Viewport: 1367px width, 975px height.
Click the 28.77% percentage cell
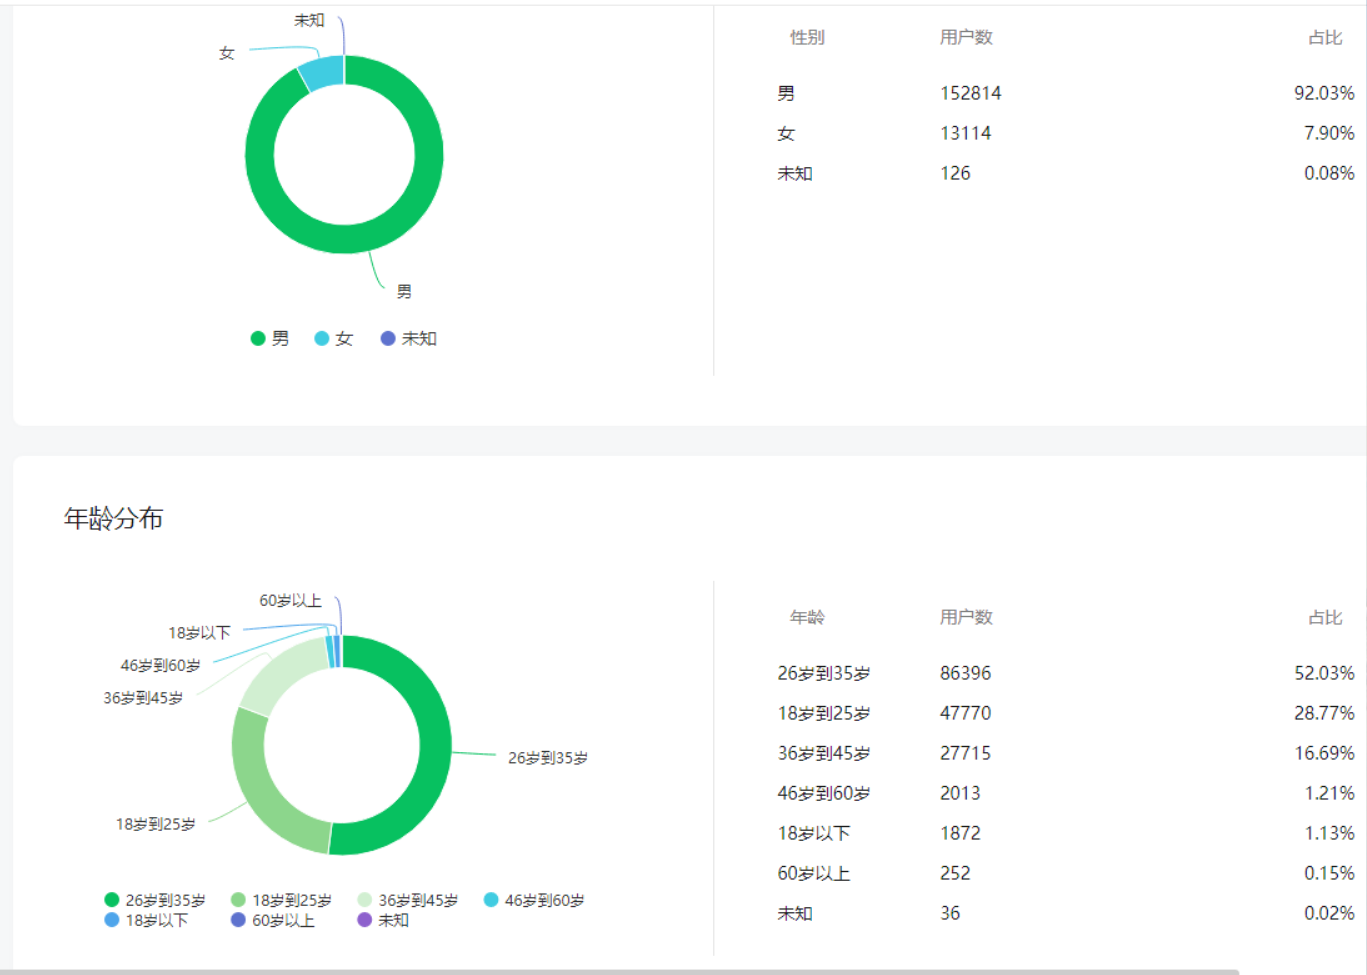(1324, 713)
